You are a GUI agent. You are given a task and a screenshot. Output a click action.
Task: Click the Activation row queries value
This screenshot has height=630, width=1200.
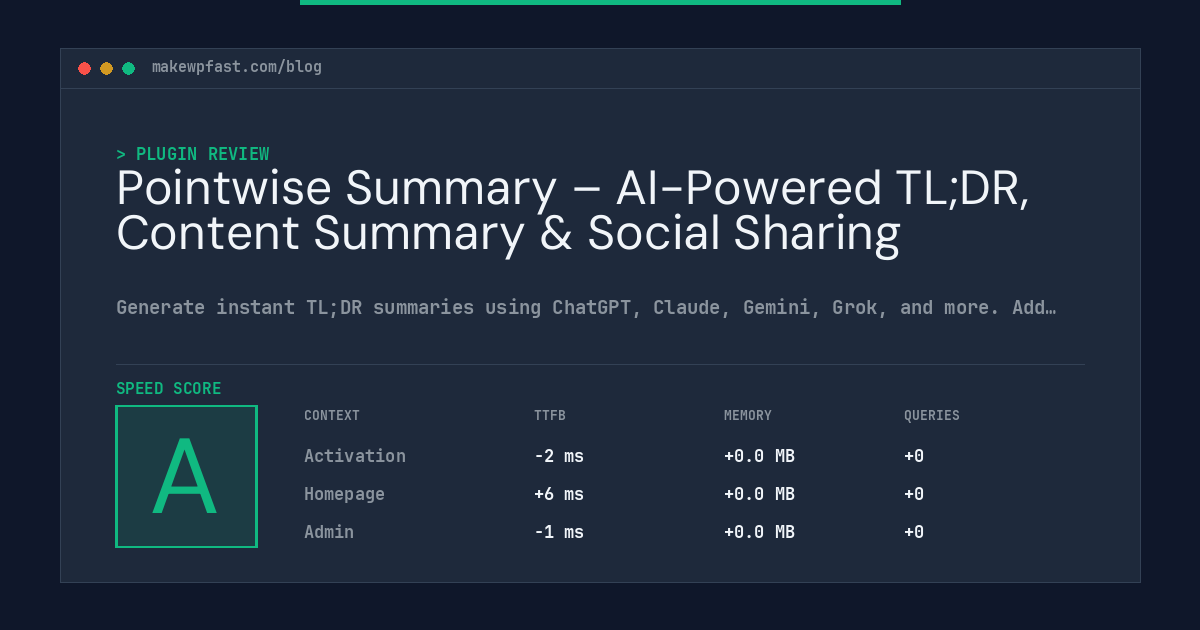[914, 456]
